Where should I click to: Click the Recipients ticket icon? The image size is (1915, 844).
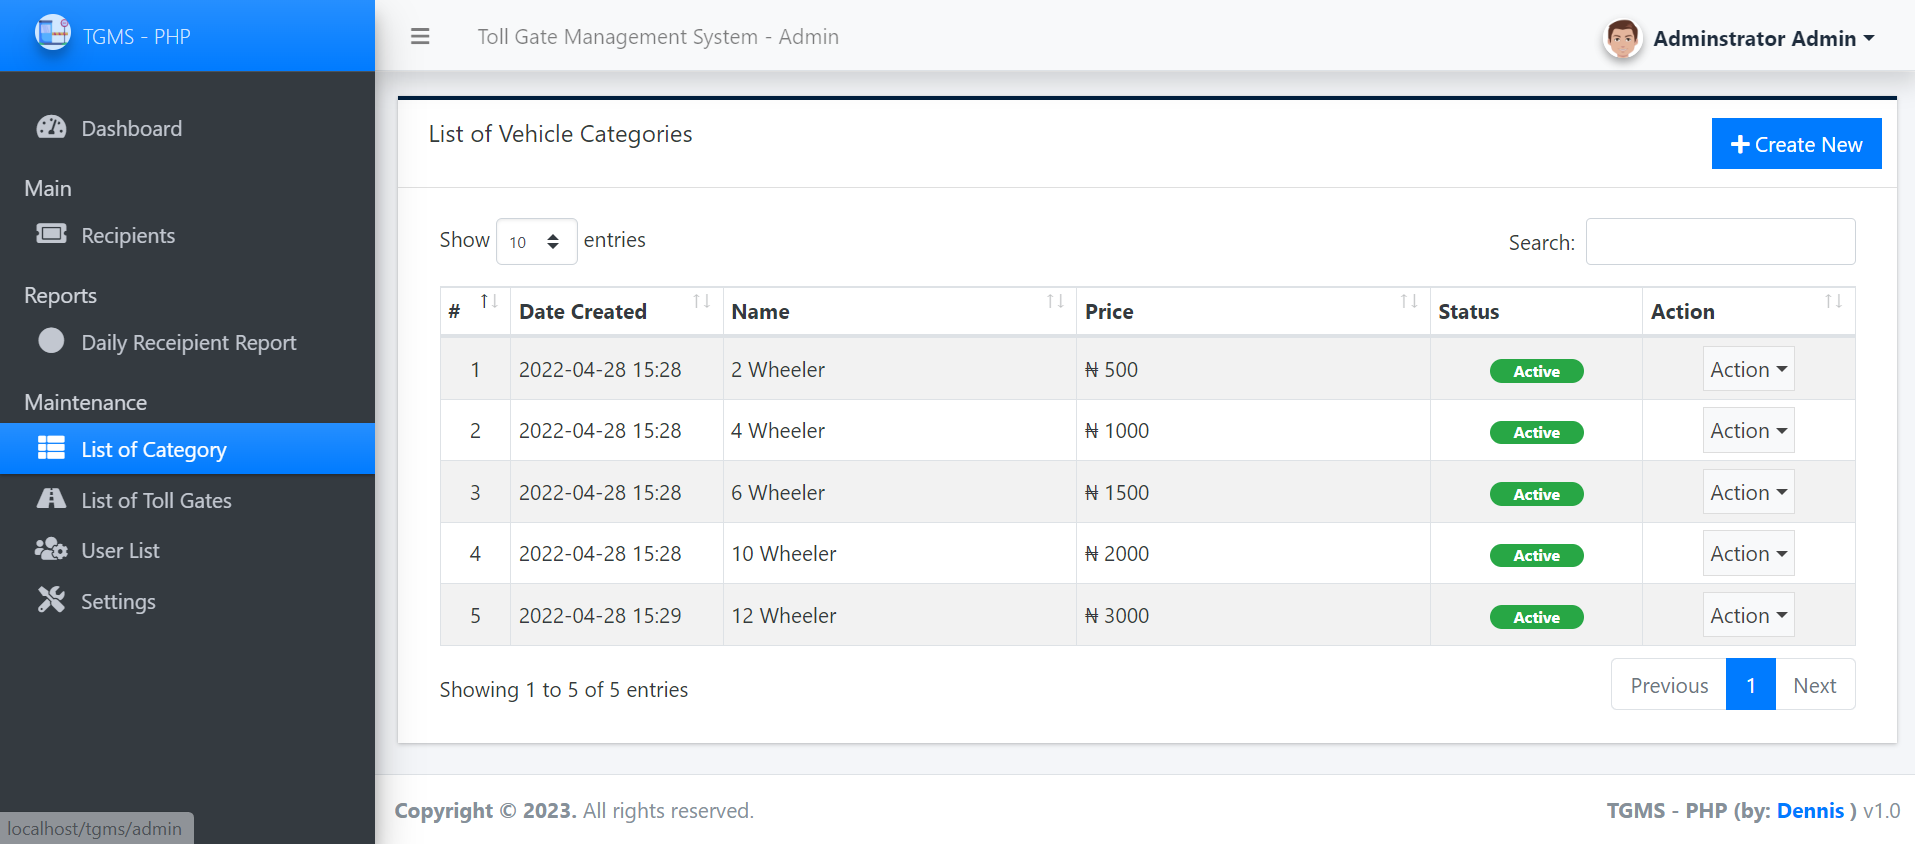[51, 234]
